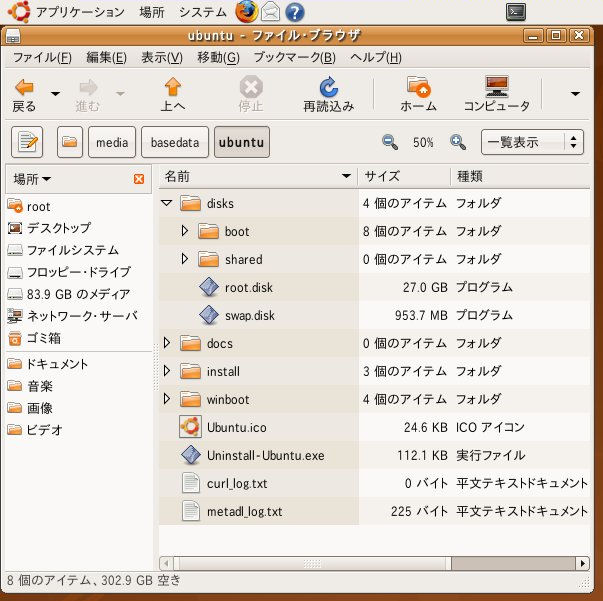Viewport: 603px width, 601px height.
Task: Expand the winboot folder
Action: pyautogui.click(x=167, y=399)
